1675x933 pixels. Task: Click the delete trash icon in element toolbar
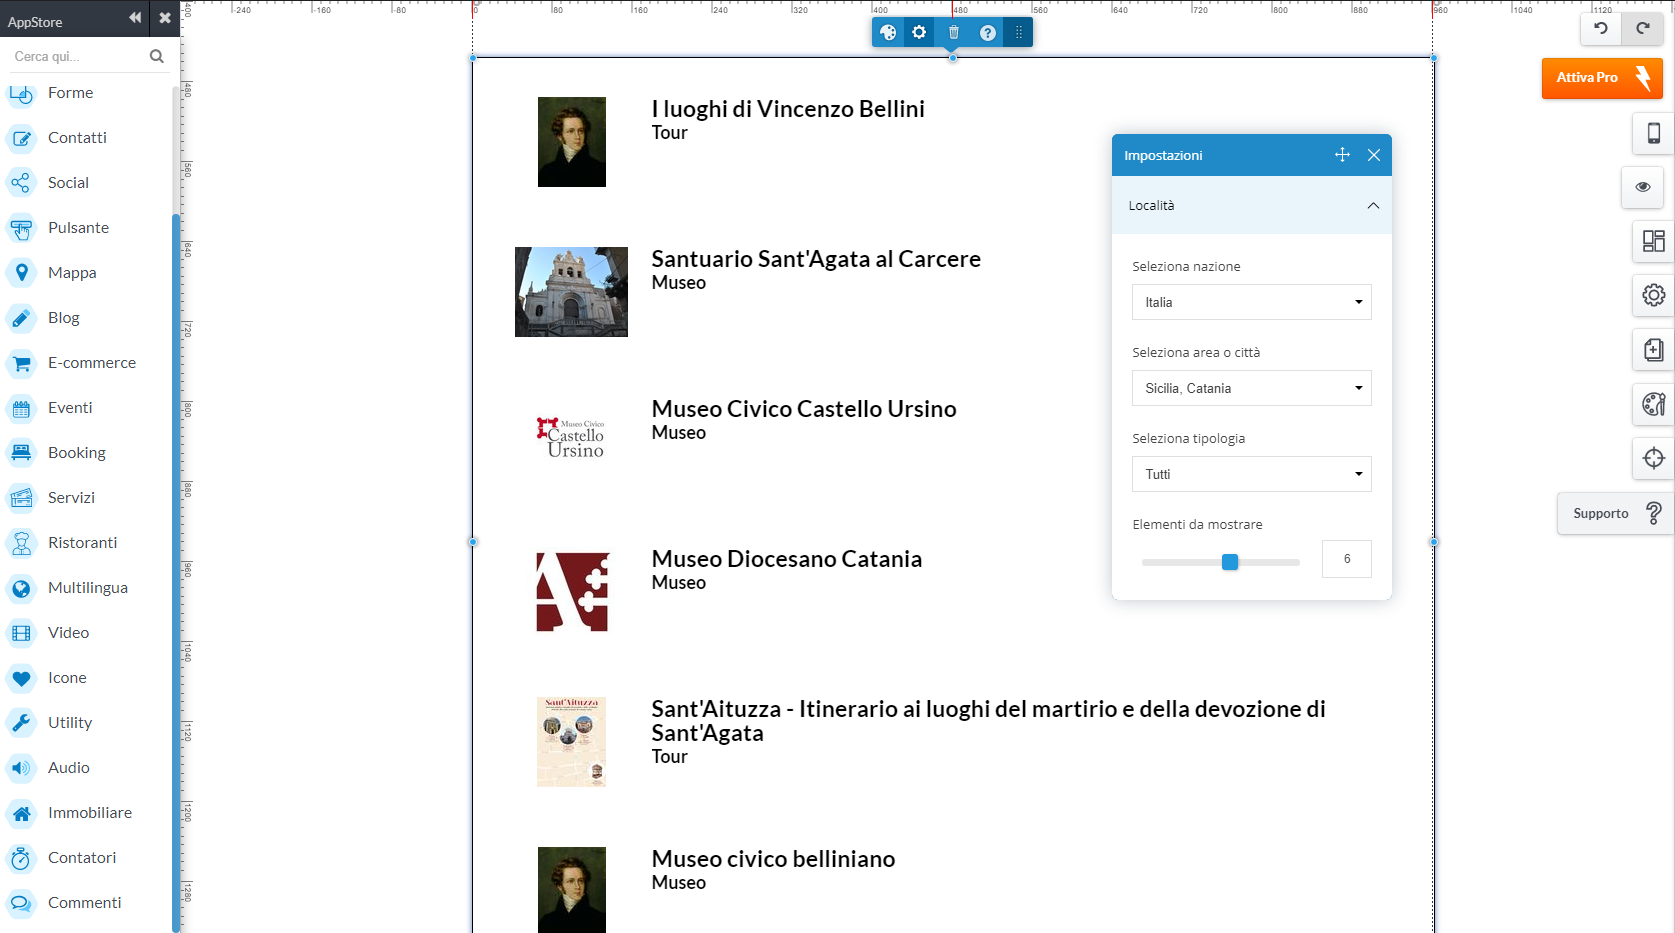point(953,33)
